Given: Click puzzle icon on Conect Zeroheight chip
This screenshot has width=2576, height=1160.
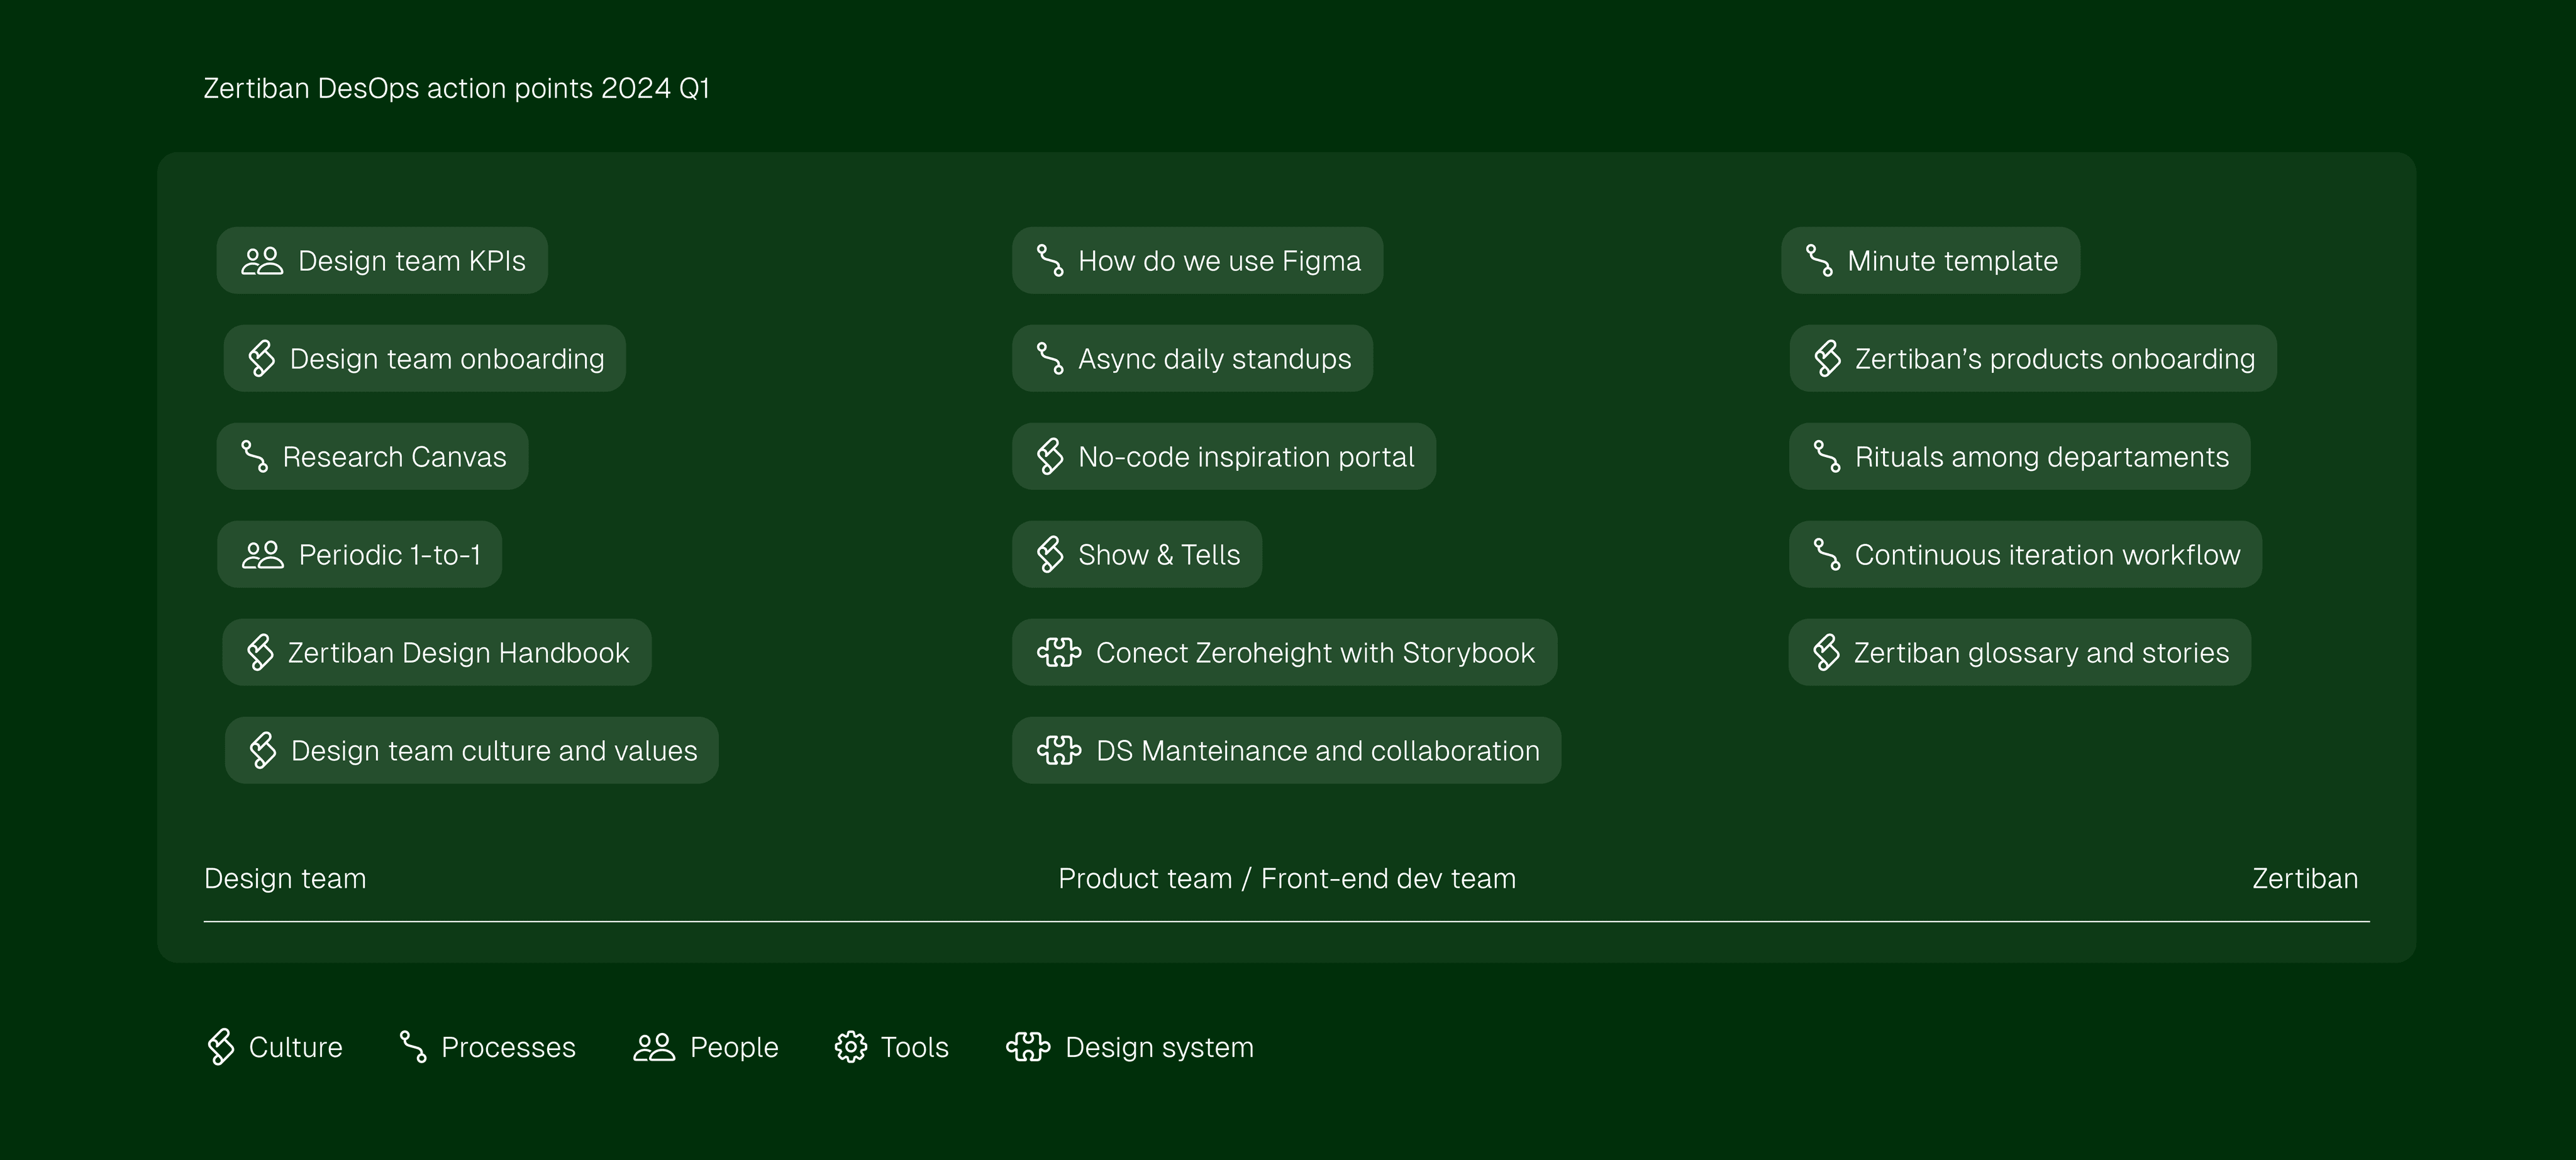Looking at the screenshot, I should [1058, 653].
